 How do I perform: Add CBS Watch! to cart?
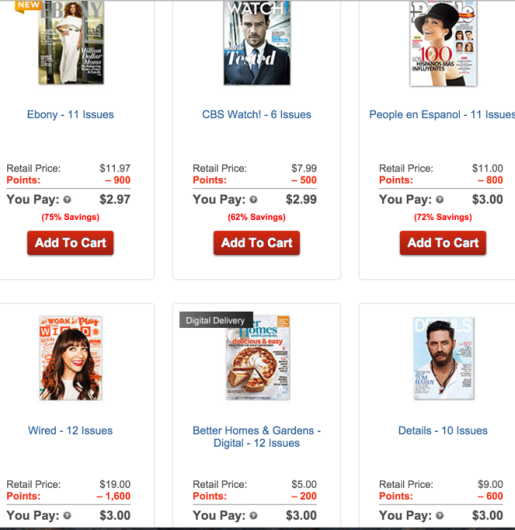(x=256, y=243)
